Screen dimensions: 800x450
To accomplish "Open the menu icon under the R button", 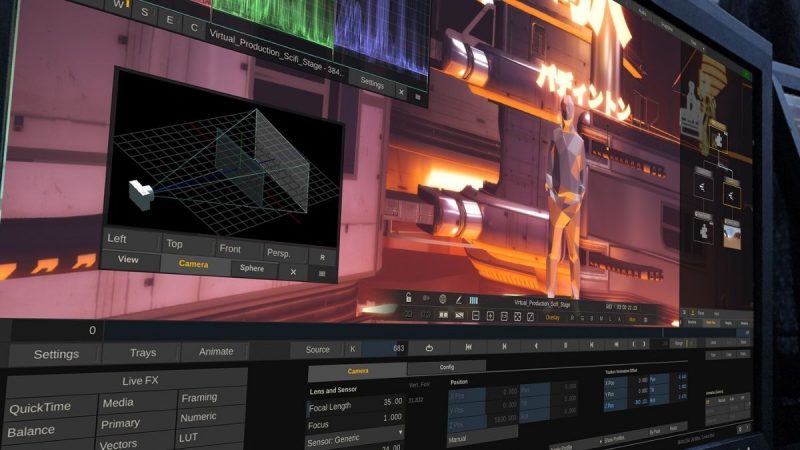I will pyautogui.click(x=321, y=273).
